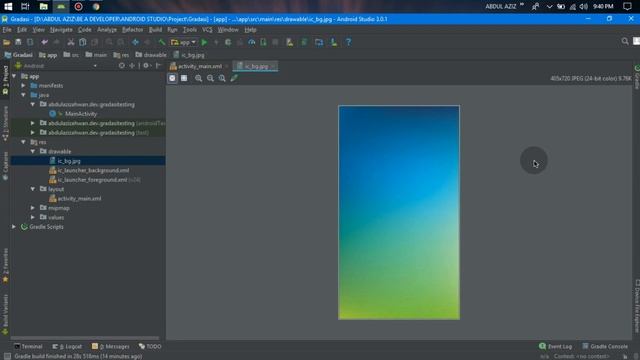Open the Messages tool window
This screenshot has height=360, width=640.
(110, 346)
